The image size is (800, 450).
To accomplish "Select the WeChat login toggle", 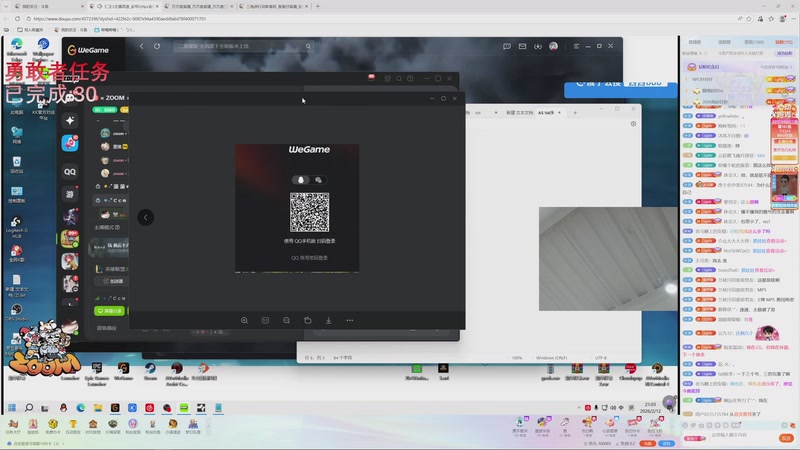I will 318,180.
